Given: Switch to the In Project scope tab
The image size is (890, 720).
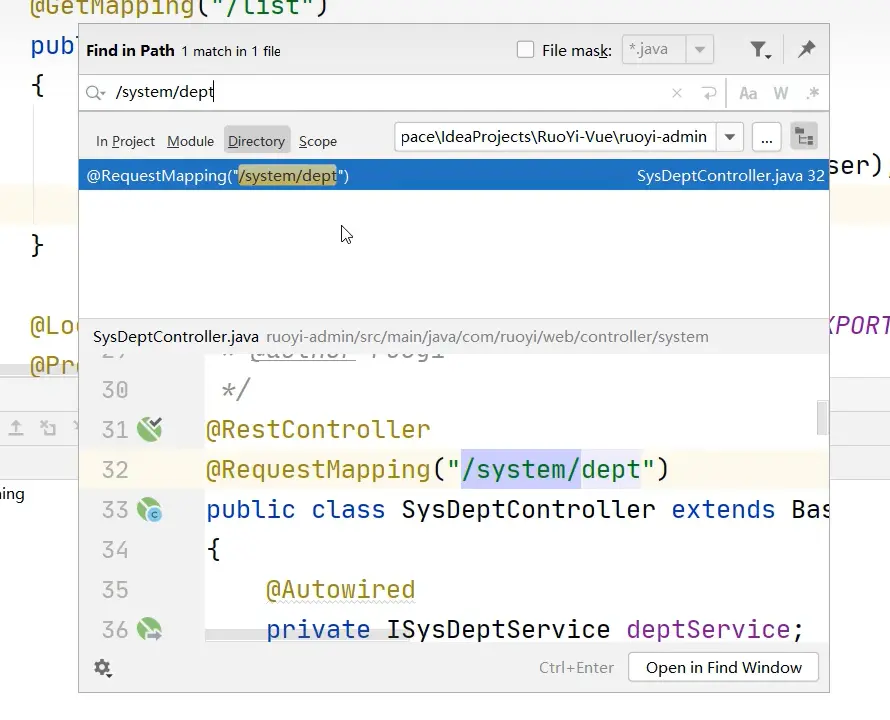Looking at the screenshot, I should [125, 141].
